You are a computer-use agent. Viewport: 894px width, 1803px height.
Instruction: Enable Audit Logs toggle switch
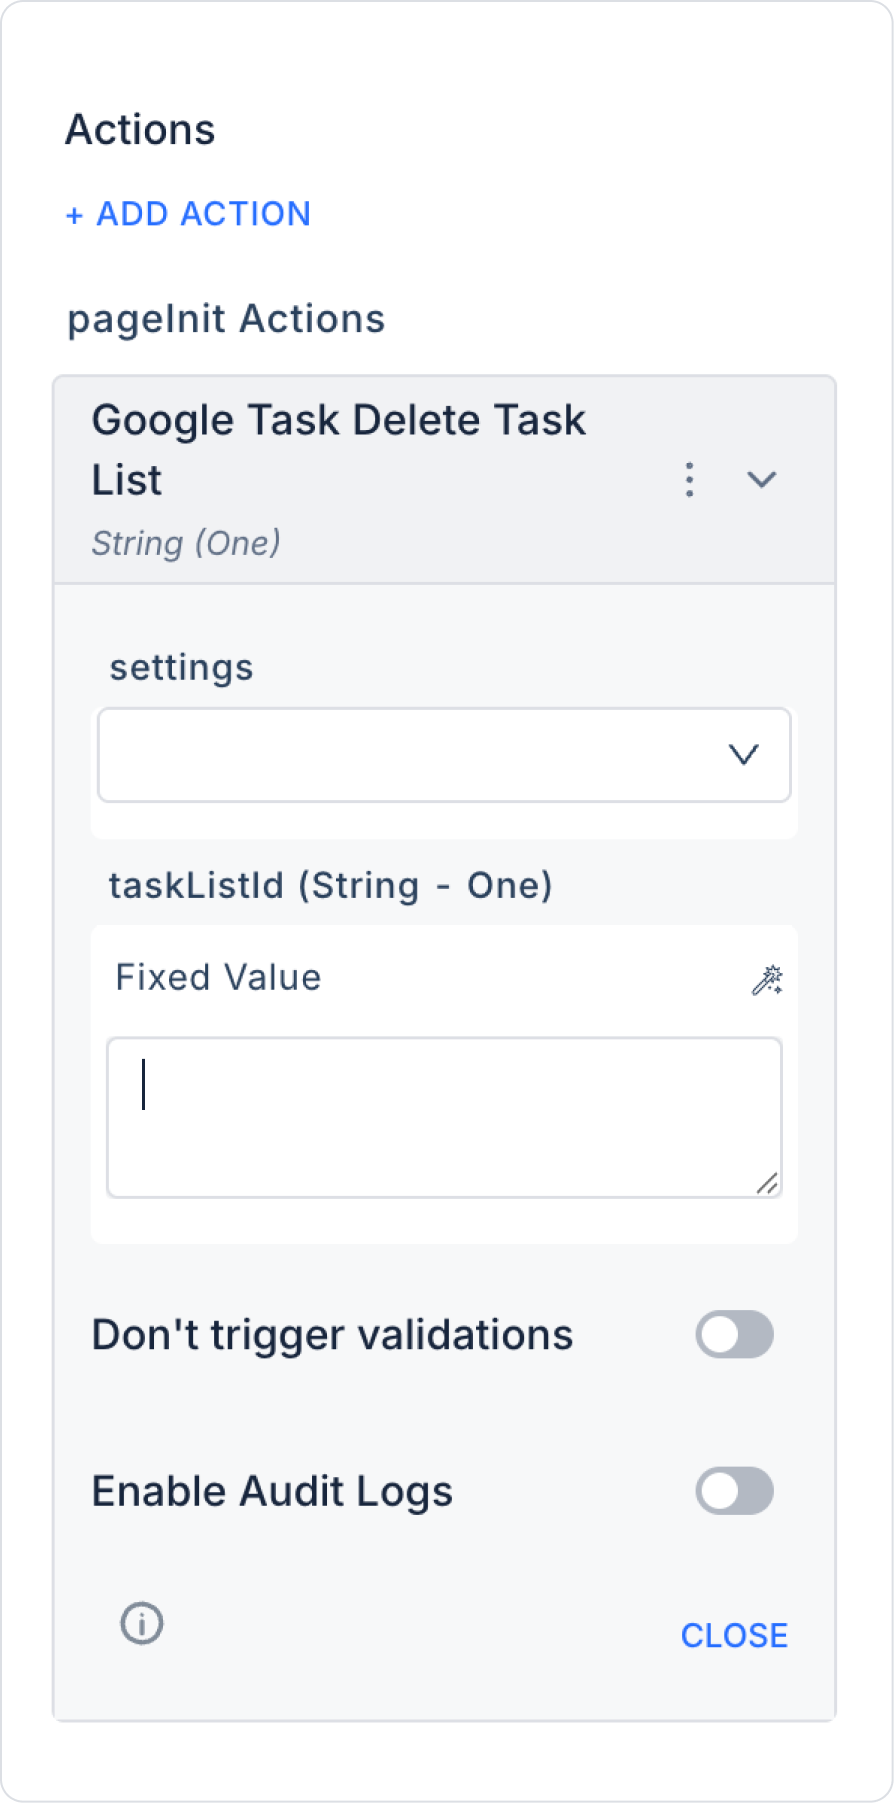pos(734,1491)
